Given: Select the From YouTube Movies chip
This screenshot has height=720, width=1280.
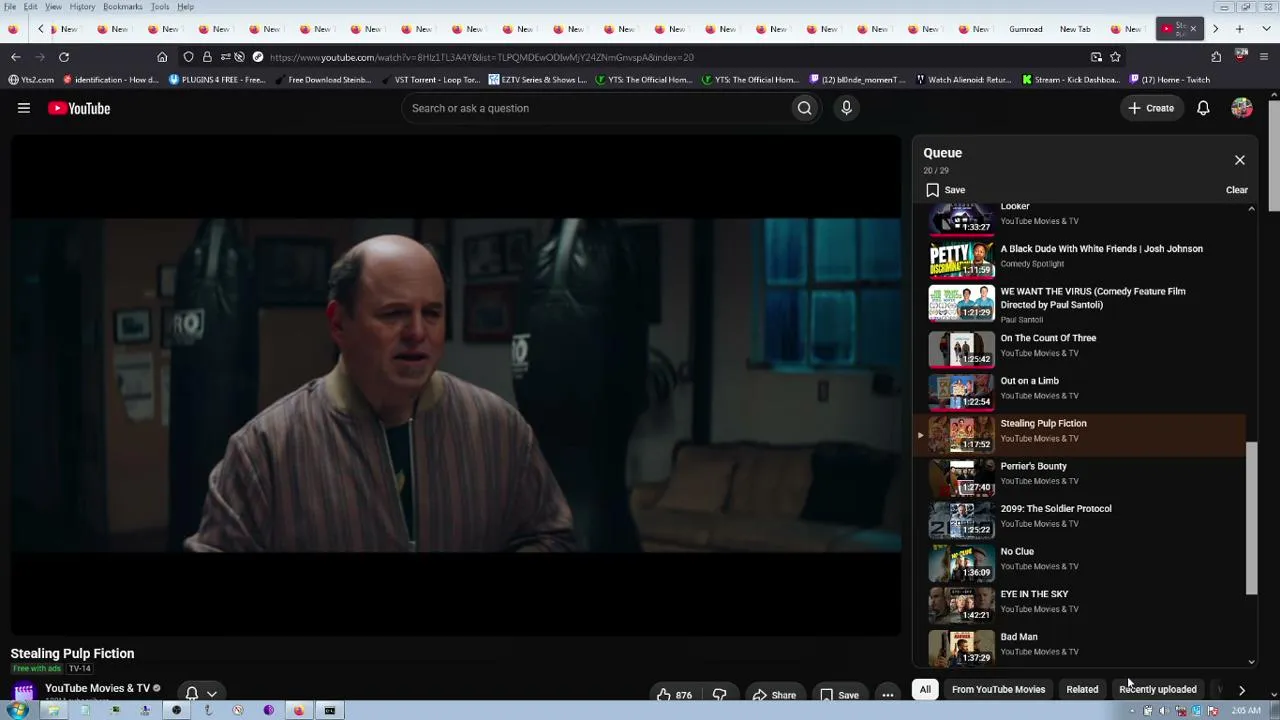Looking at the screenshot, I should pos(998,689).
